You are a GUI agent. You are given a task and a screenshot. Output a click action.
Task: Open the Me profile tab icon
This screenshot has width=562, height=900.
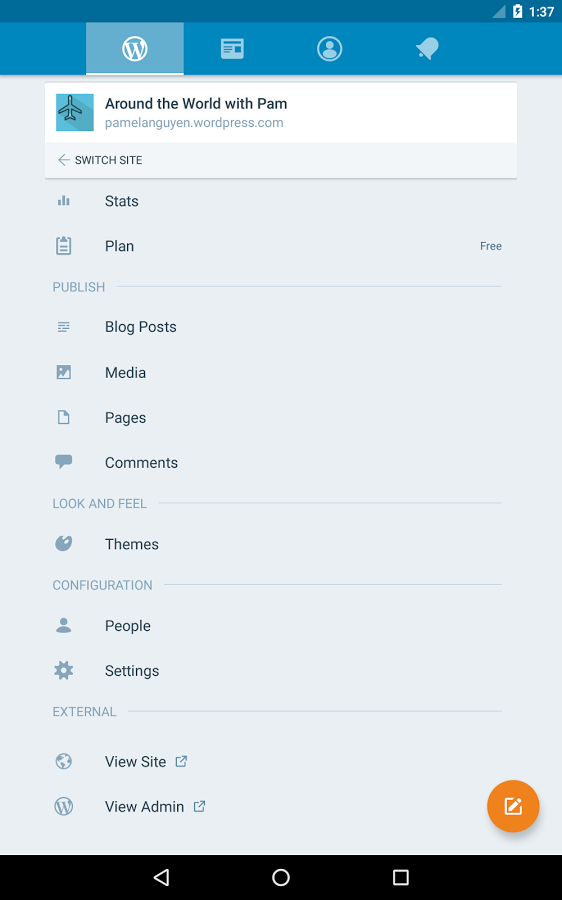point(330,49)
